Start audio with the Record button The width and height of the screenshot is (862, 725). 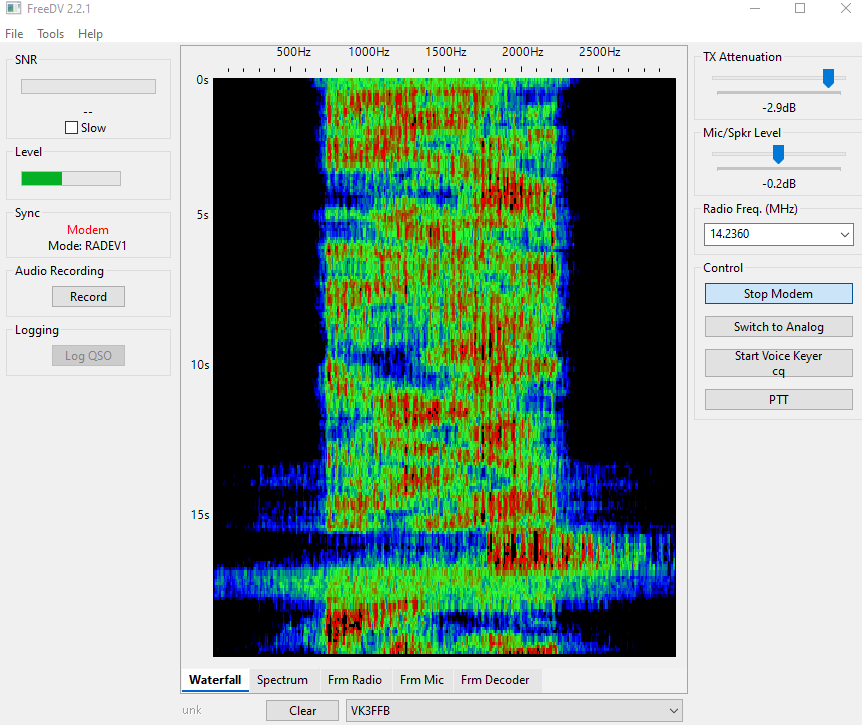click(88, 297)
